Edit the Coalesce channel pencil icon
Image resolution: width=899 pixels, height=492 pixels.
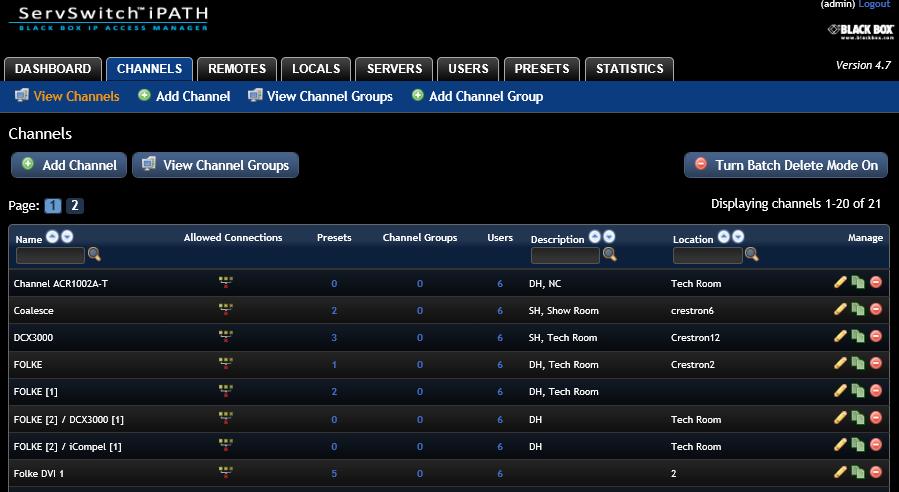pyautogui.click(x=840, y=309)
